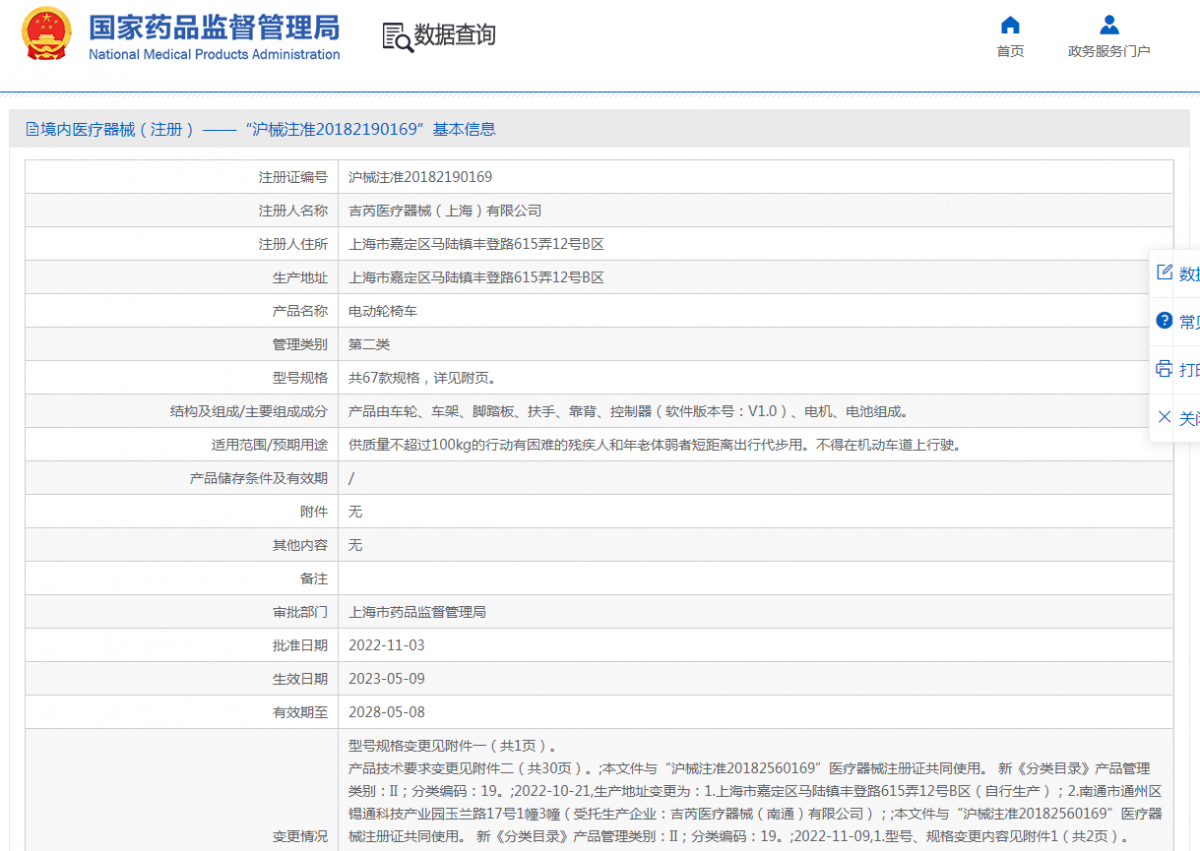
Task: Click the 备注 row label
Action: pyautogui.click(x=314, y=578)
